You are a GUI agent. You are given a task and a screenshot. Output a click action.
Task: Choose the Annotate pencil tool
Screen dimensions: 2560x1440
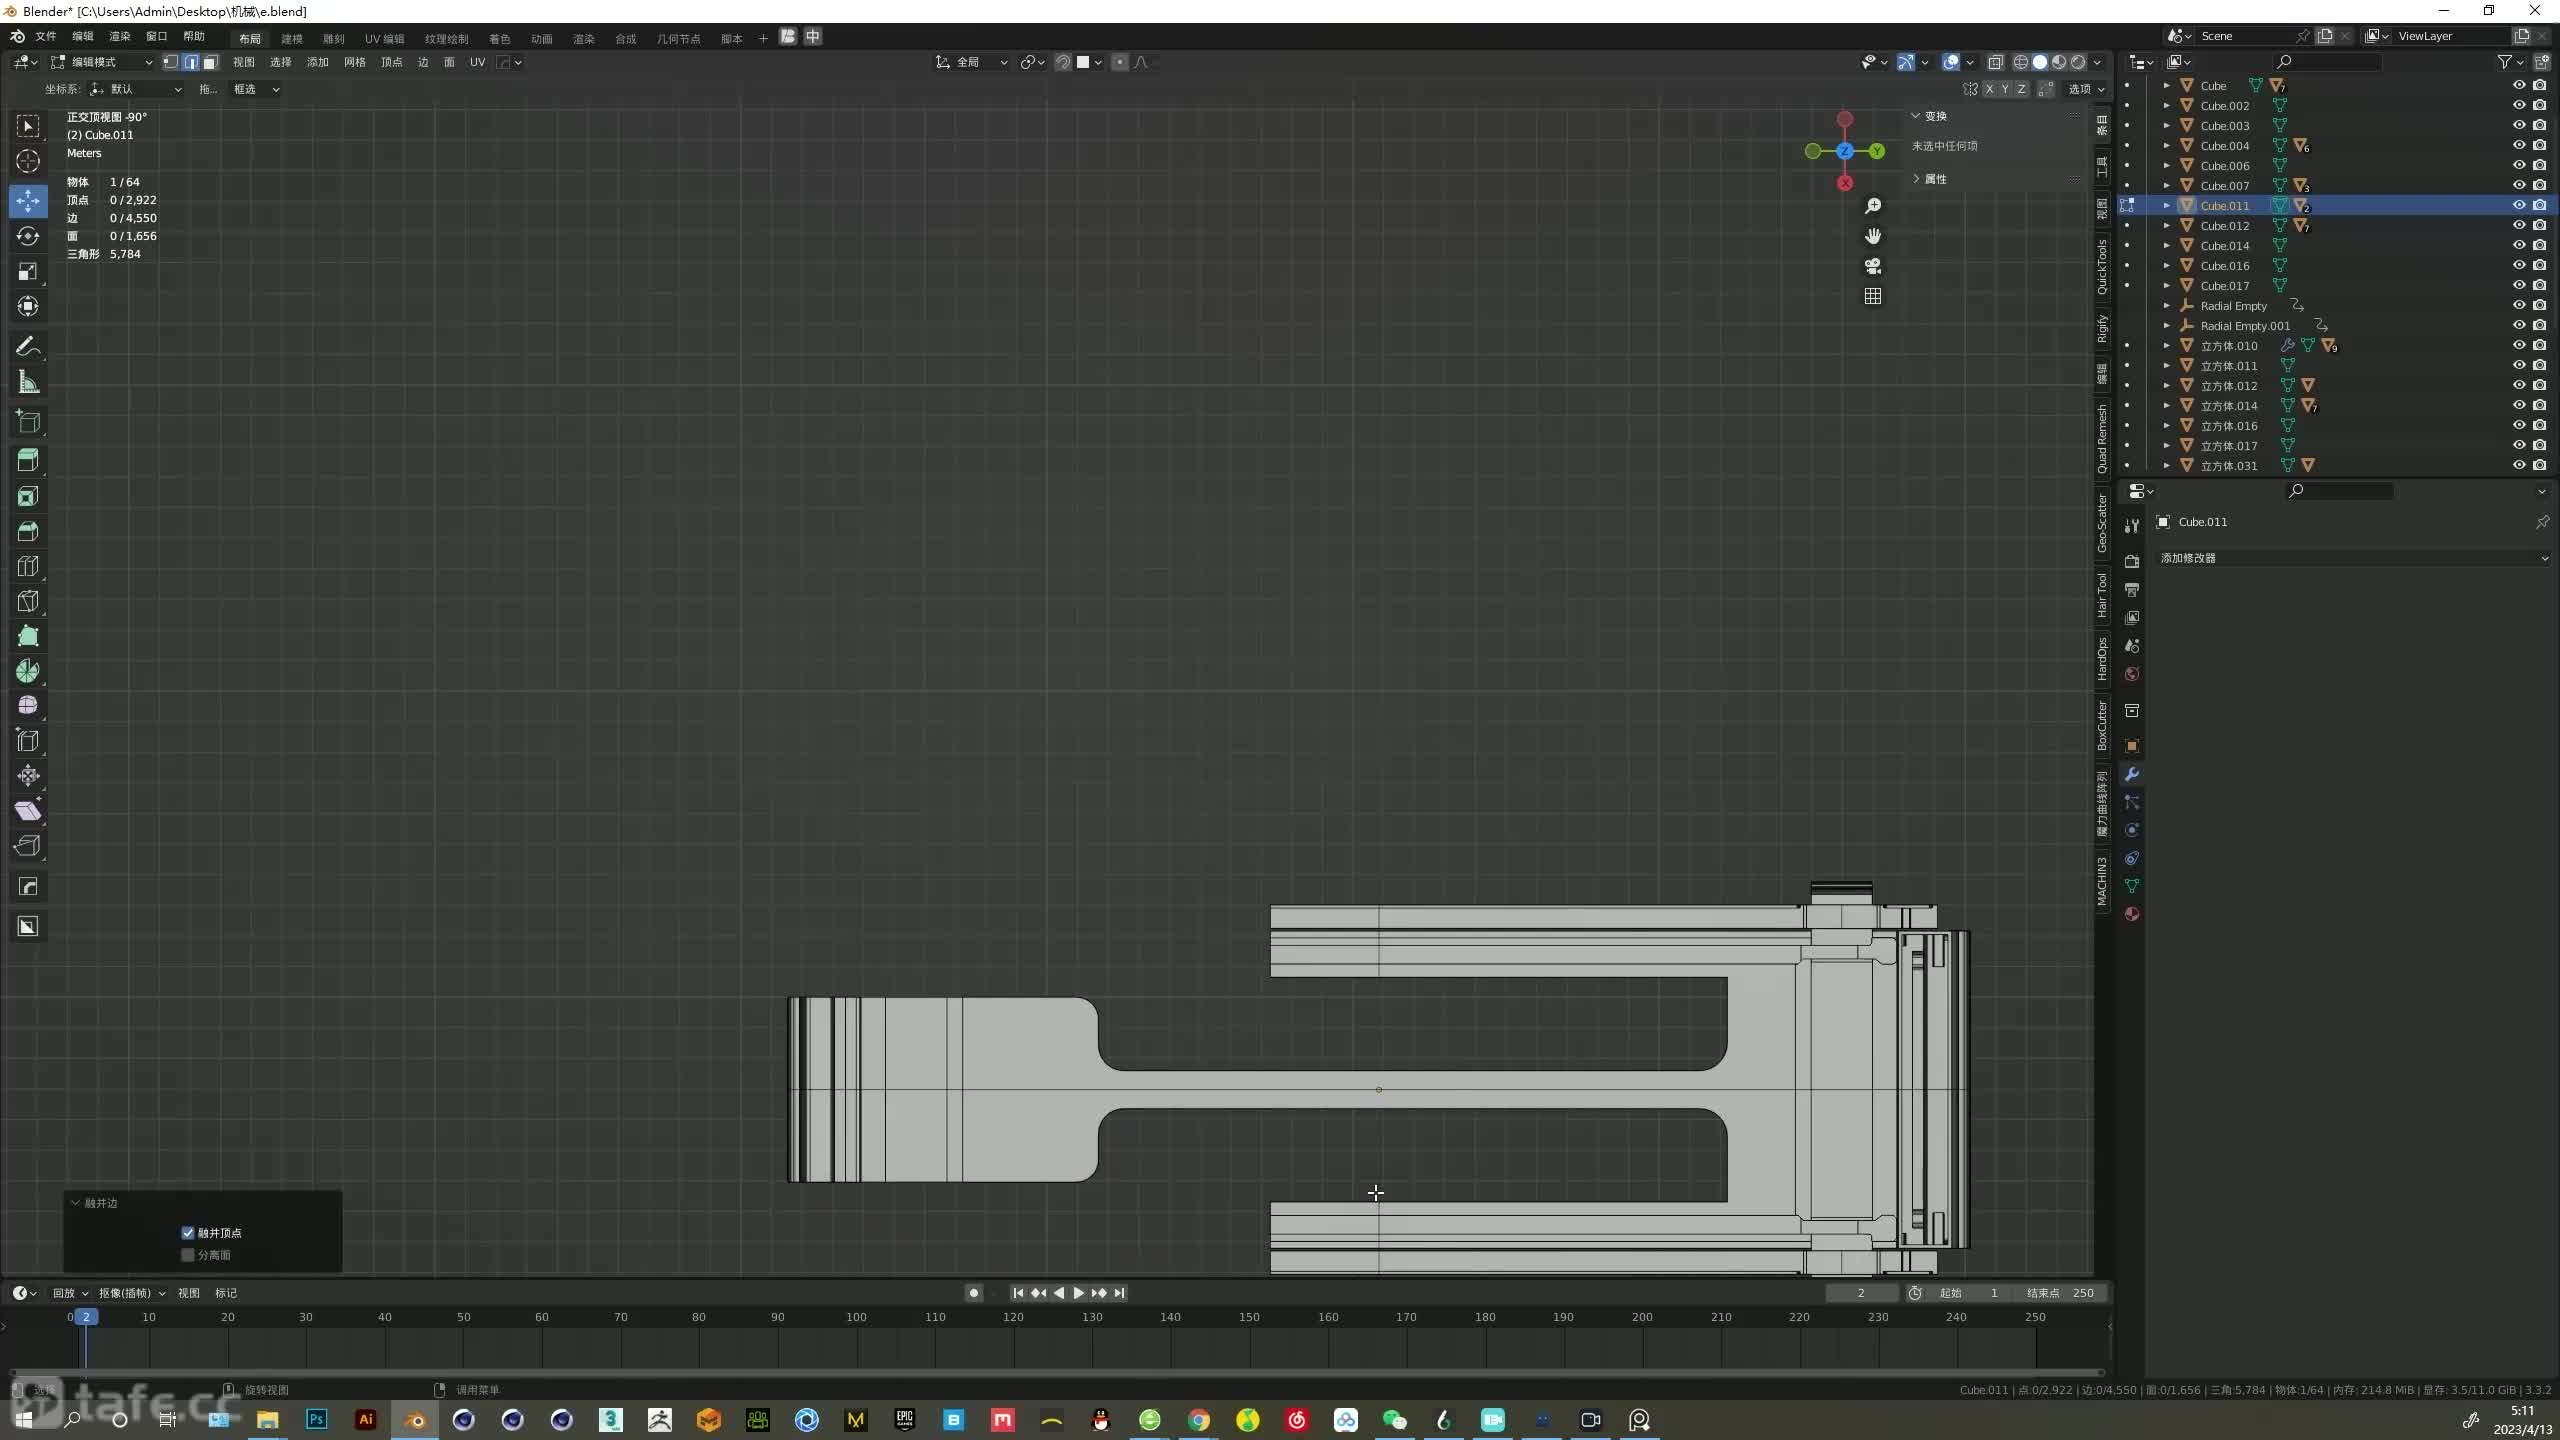(28, 347)
